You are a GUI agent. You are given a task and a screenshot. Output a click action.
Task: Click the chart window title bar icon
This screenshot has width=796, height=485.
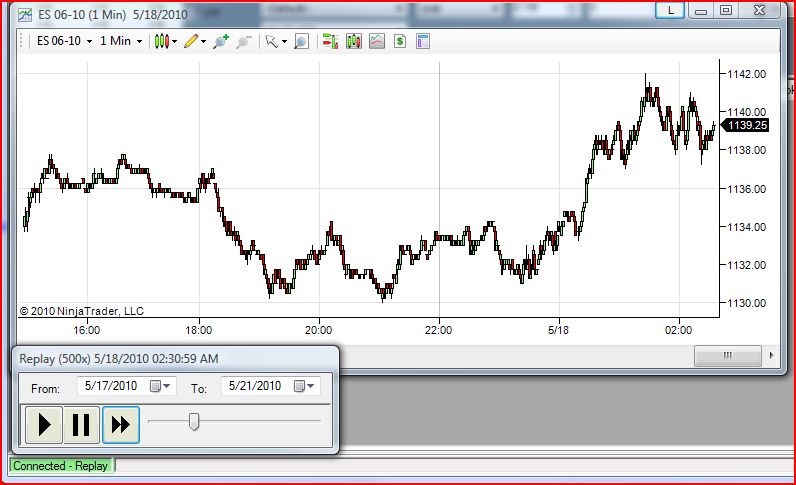[25, 15]
